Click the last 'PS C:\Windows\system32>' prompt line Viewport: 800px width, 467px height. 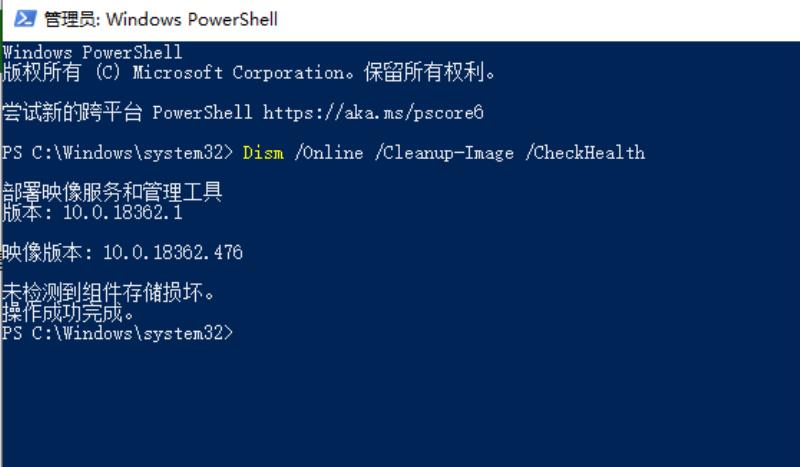117,333
